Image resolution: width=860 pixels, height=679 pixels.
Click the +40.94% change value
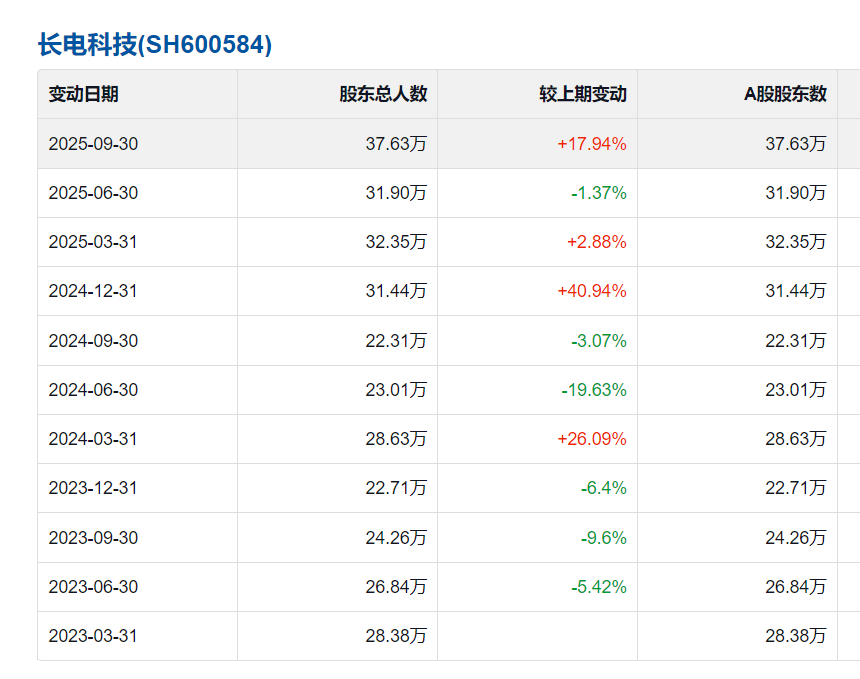(x=592, y=291)
